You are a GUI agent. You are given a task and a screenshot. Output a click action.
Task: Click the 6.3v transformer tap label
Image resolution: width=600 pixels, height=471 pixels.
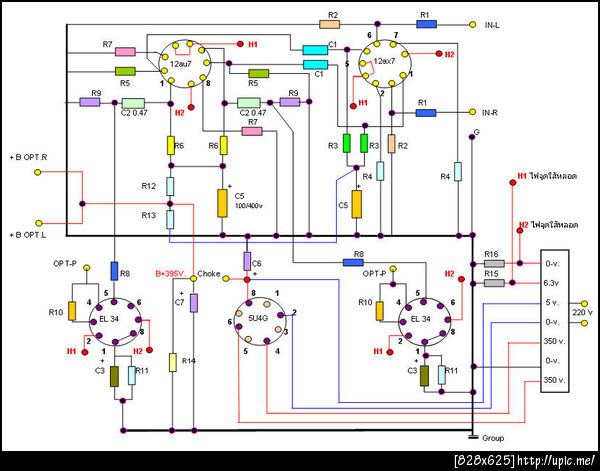551,282
